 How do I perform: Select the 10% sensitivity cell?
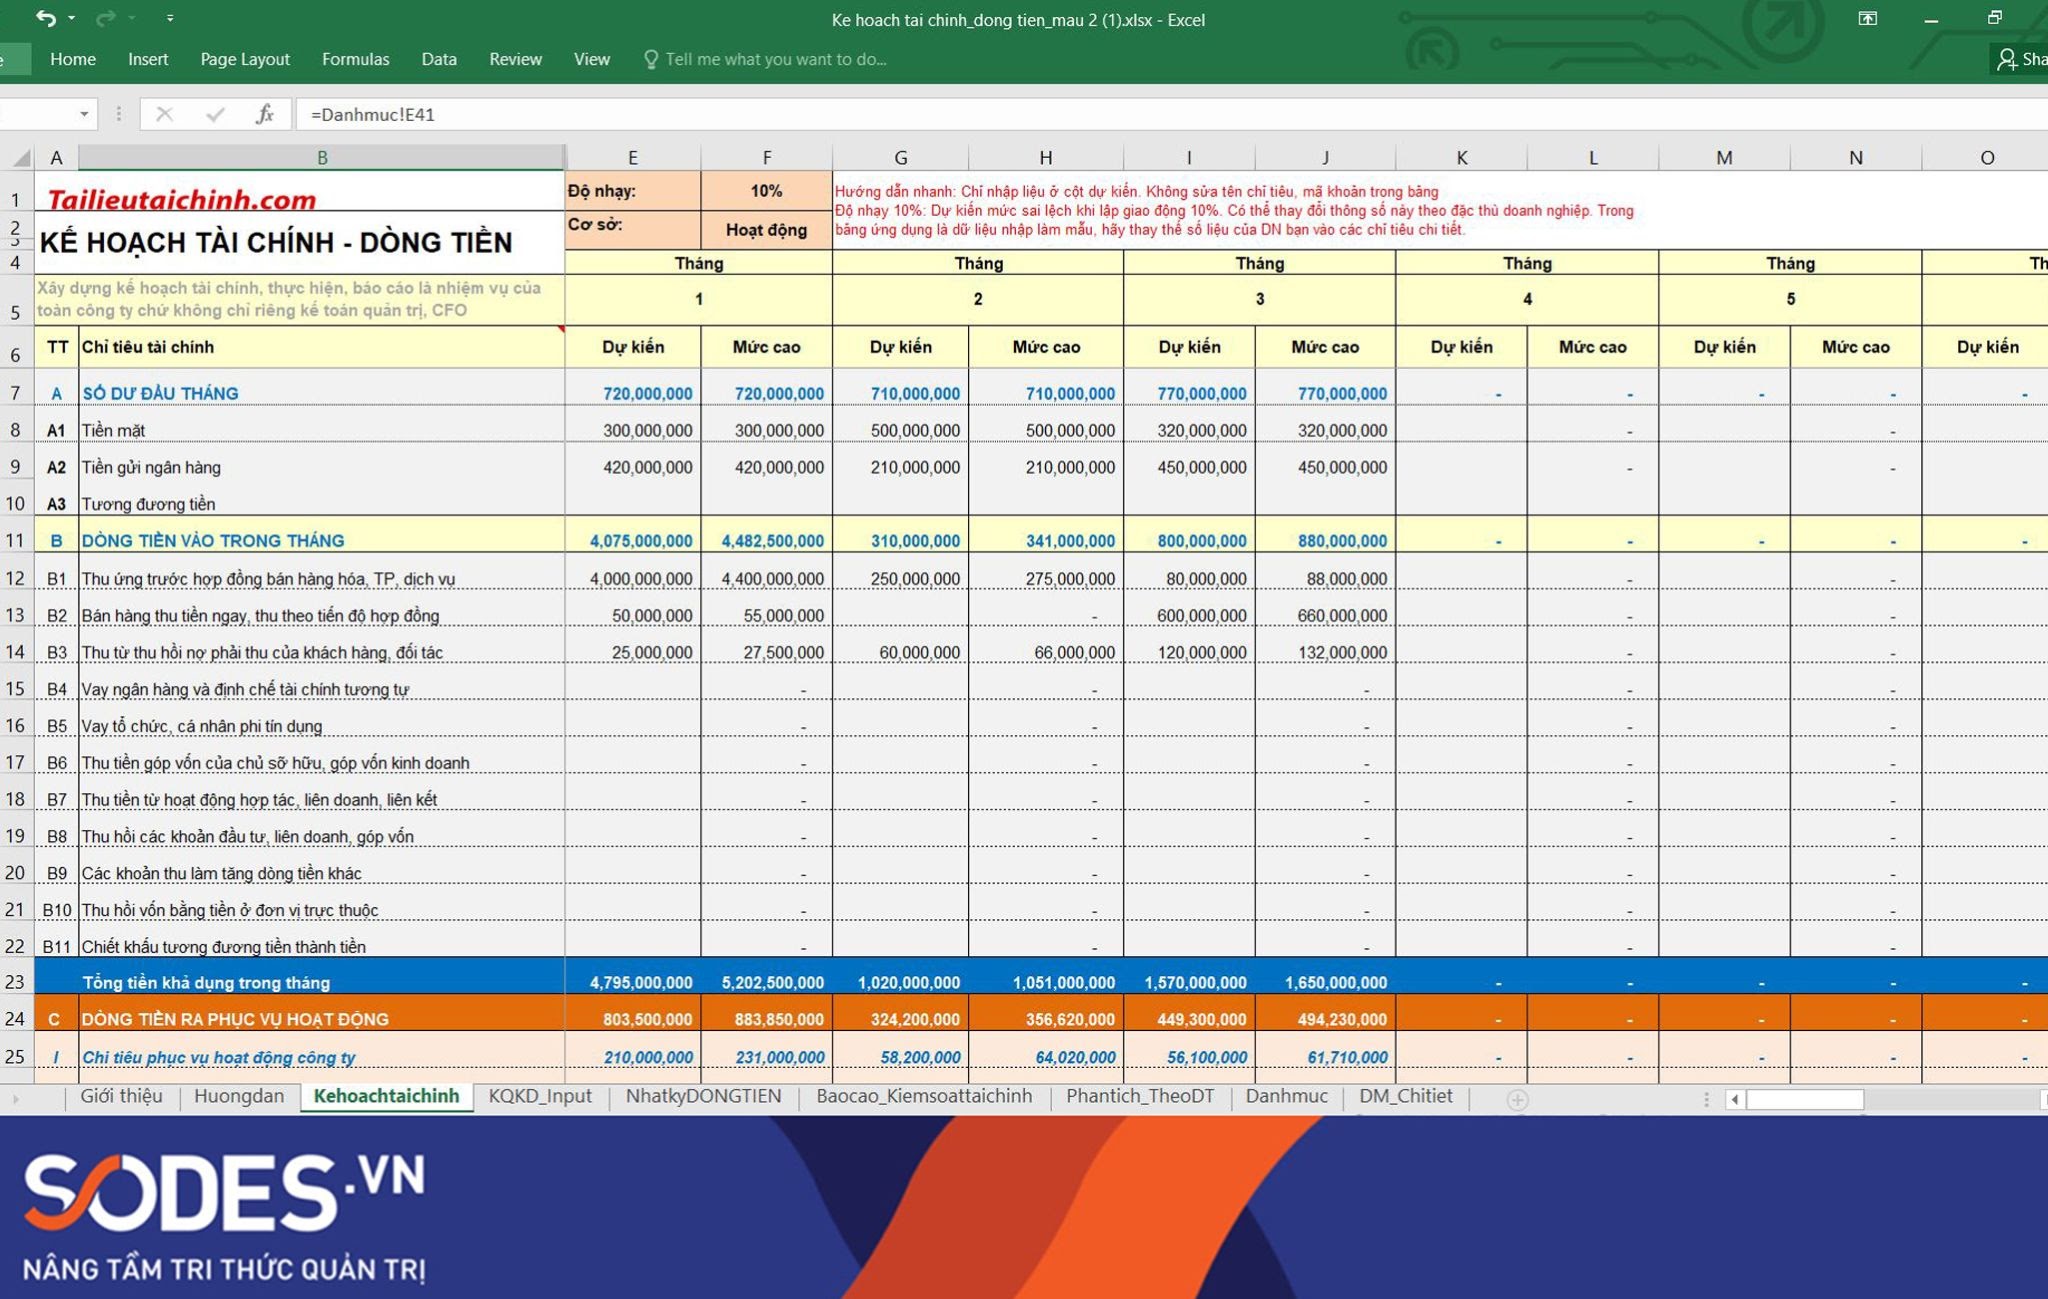(x=766, y=190)
